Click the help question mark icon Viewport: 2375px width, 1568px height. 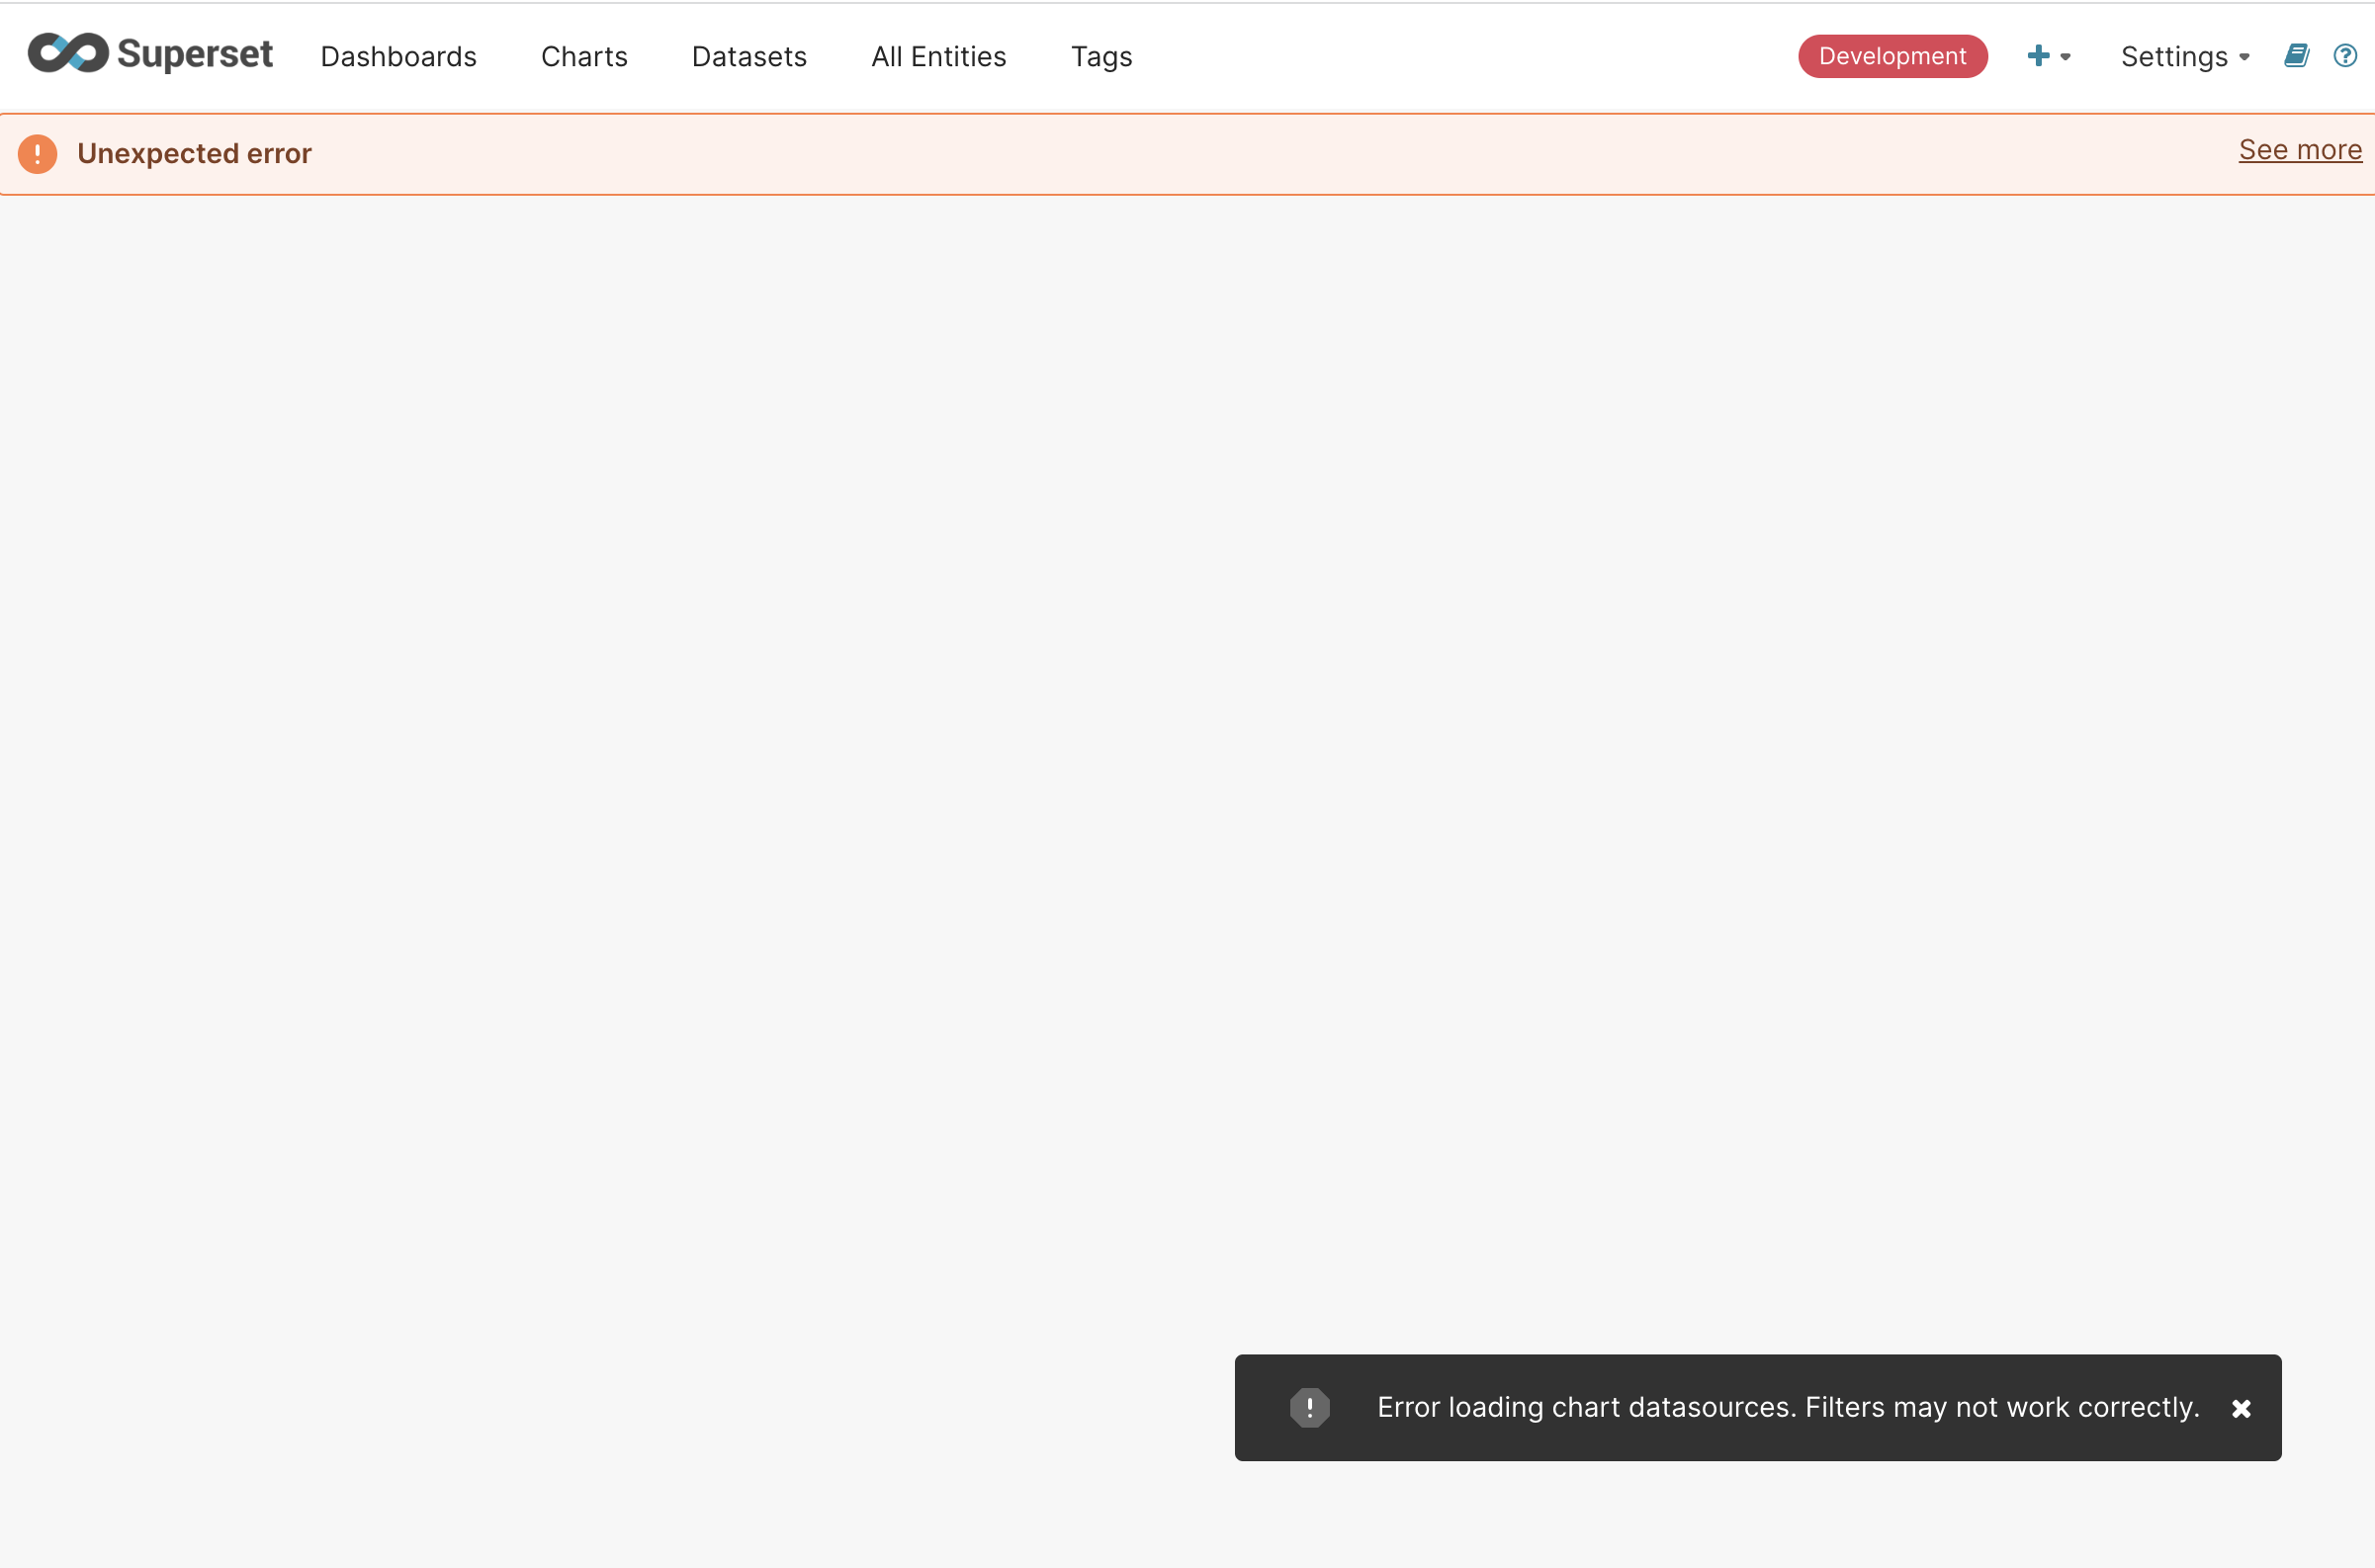coord(2345,56)
